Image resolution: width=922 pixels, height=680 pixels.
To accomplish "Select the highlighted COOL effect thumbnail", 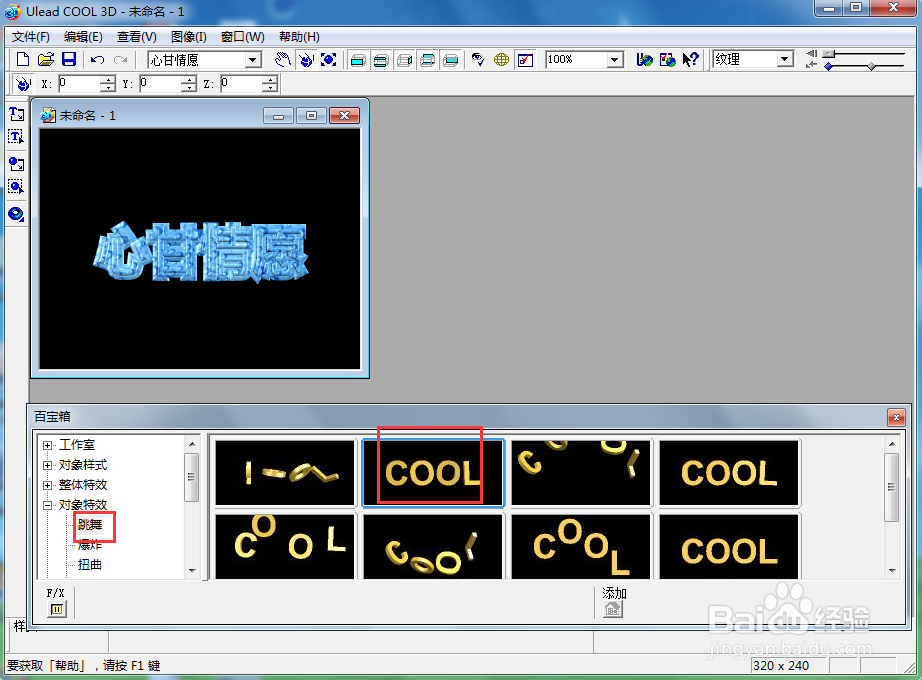I will tap(433, 473).
